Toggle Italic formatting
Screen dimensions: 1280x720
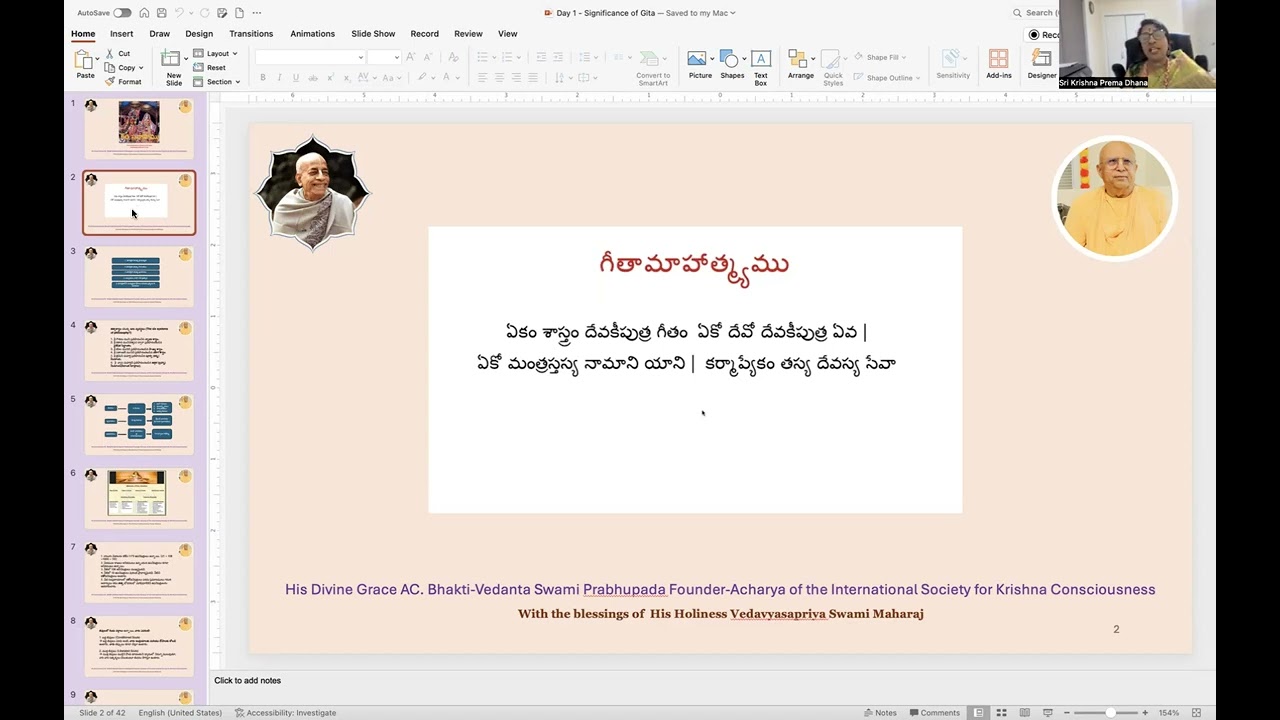[x=279, y=77]
